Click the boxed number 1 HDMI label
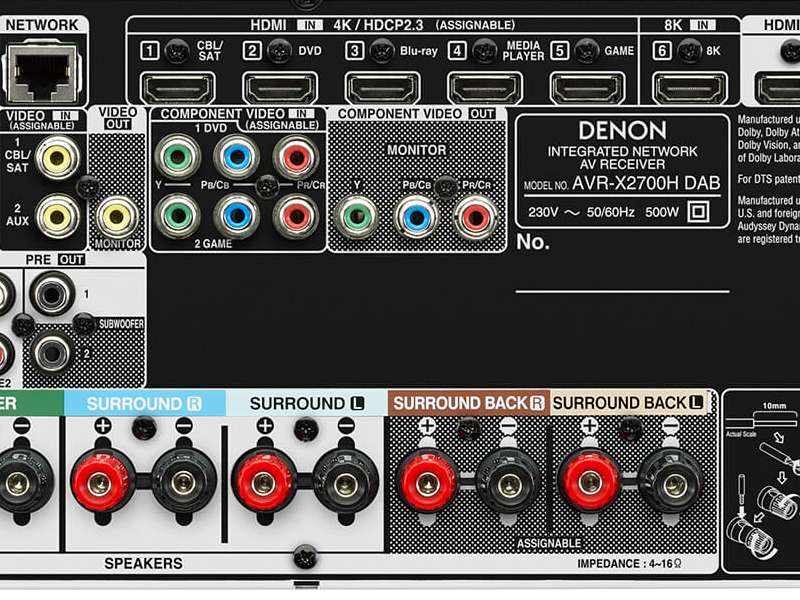800x600 pixels. point(149,51)
